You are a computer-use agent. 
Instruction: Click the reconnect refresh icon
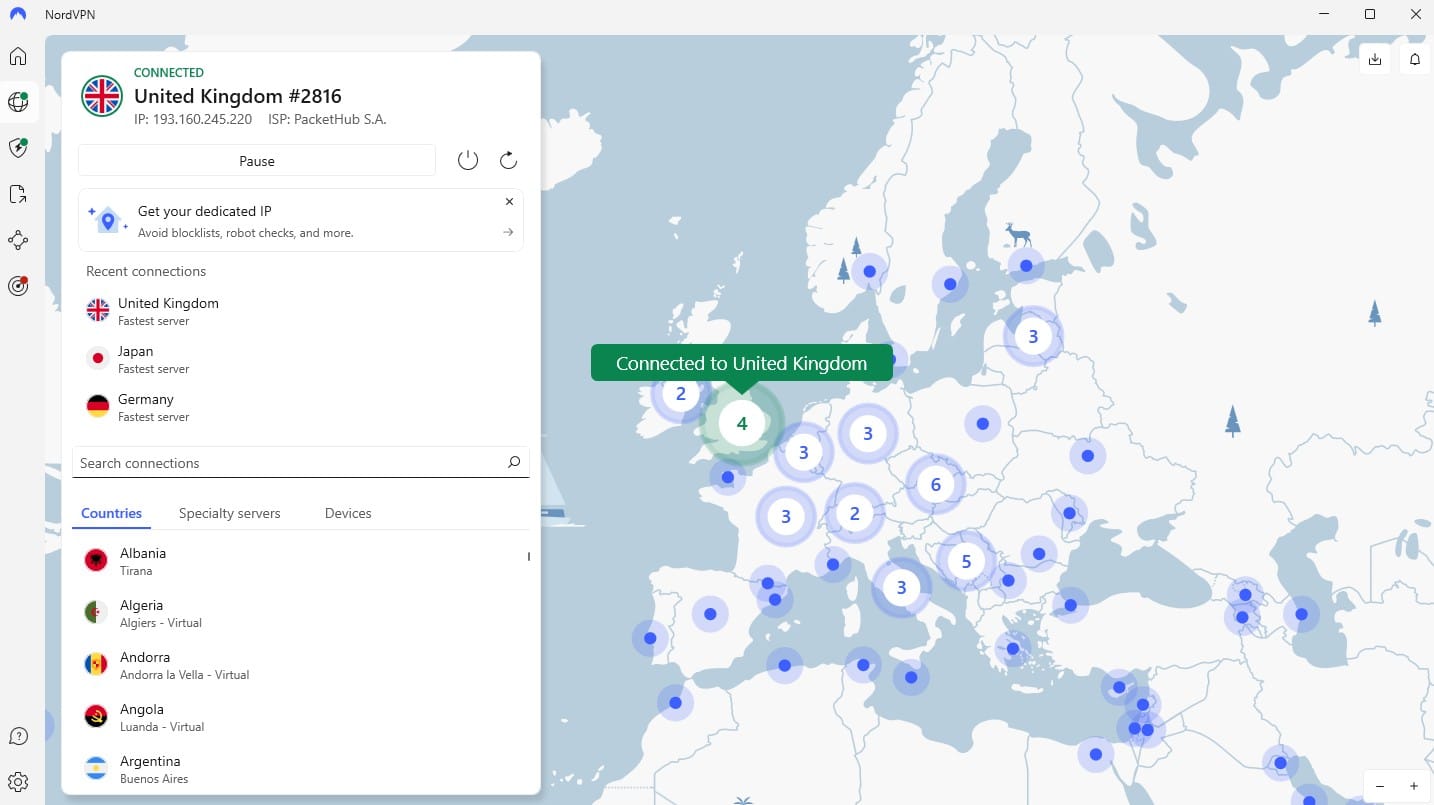point(508,160)
